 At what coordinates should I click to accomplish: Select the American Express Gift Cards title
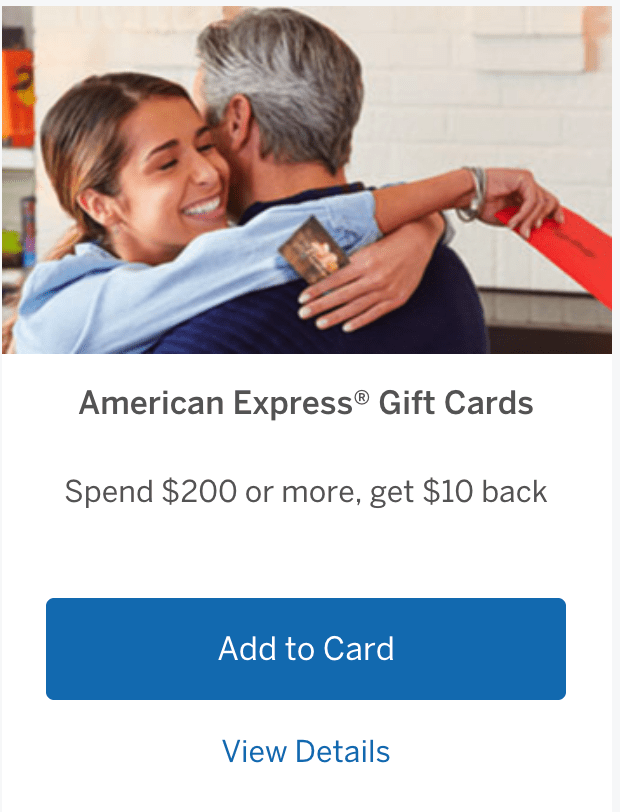(306, 403)
